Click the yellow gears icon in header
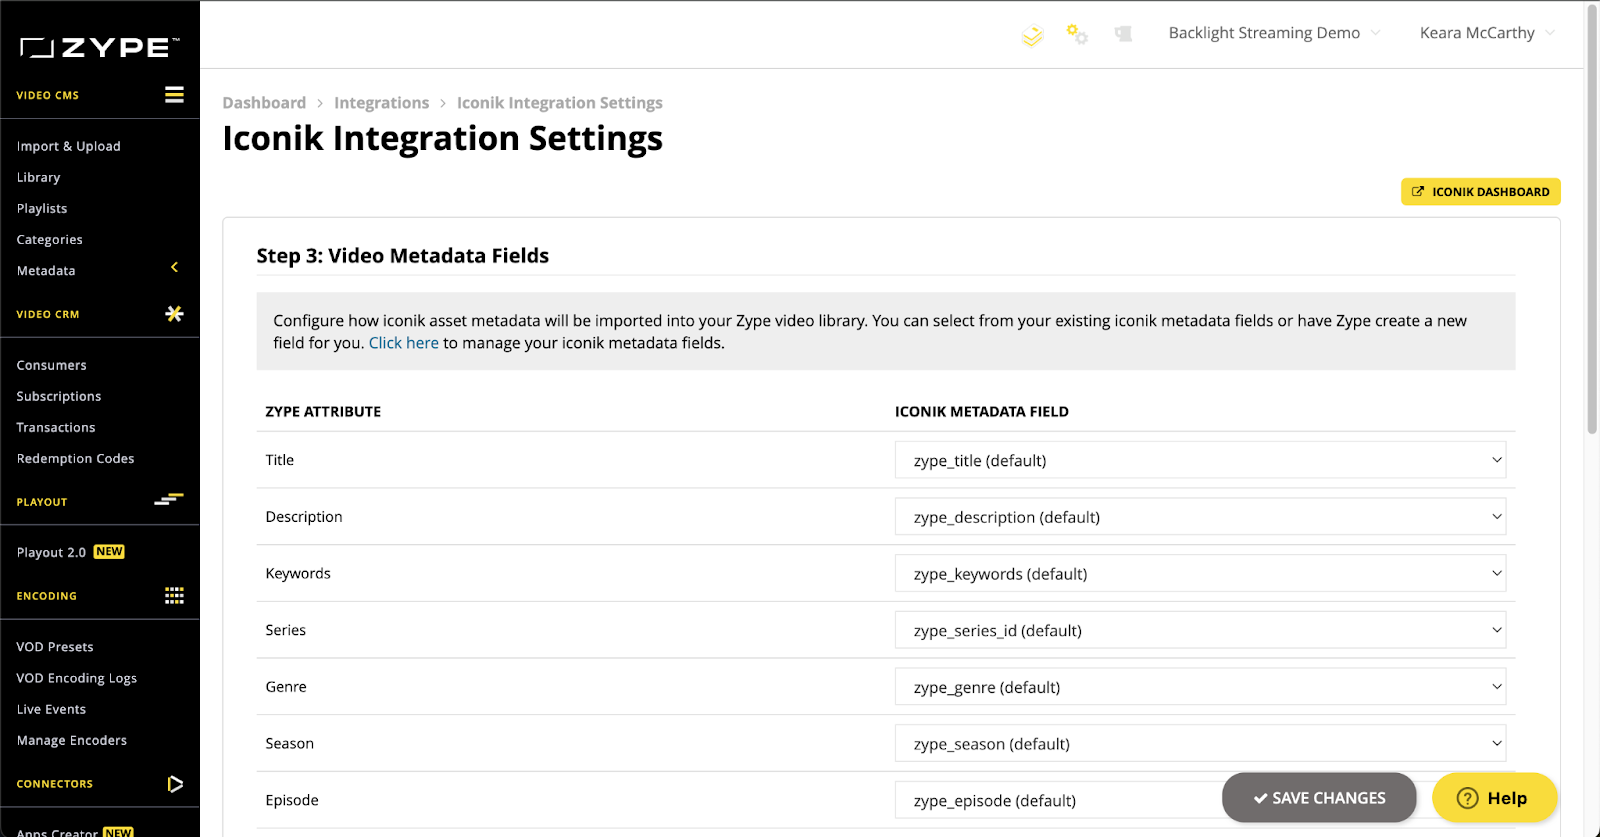Image resolution: width=1600 pixels, height=837 pixels. click(1077, 34)
